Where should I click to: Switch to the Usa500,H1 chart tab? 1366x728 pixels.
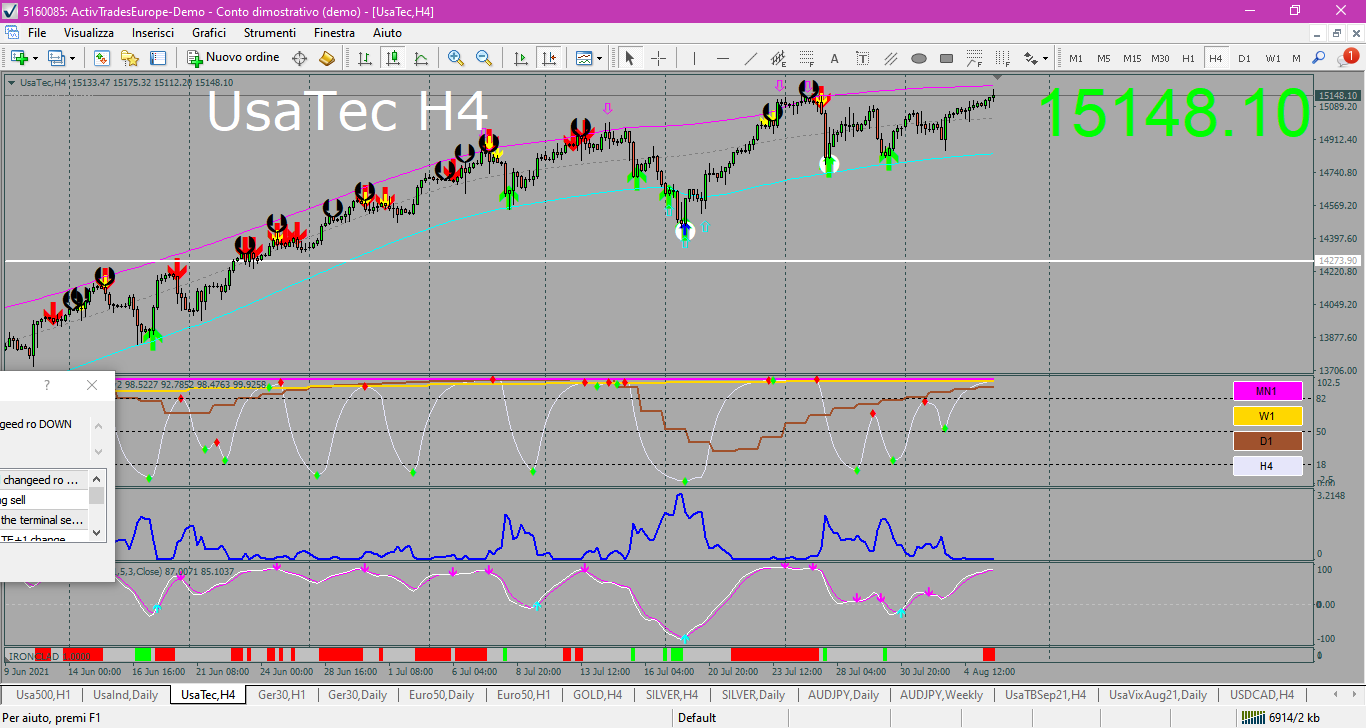pyautogui.click(x=43, y=694)
